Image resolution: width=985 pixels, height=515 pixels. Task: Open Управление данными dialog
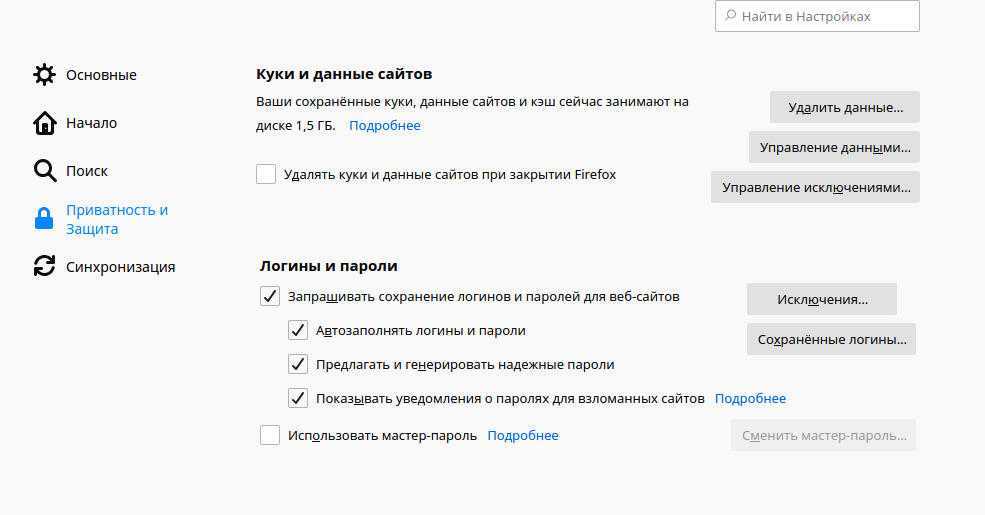coord(834,147)
